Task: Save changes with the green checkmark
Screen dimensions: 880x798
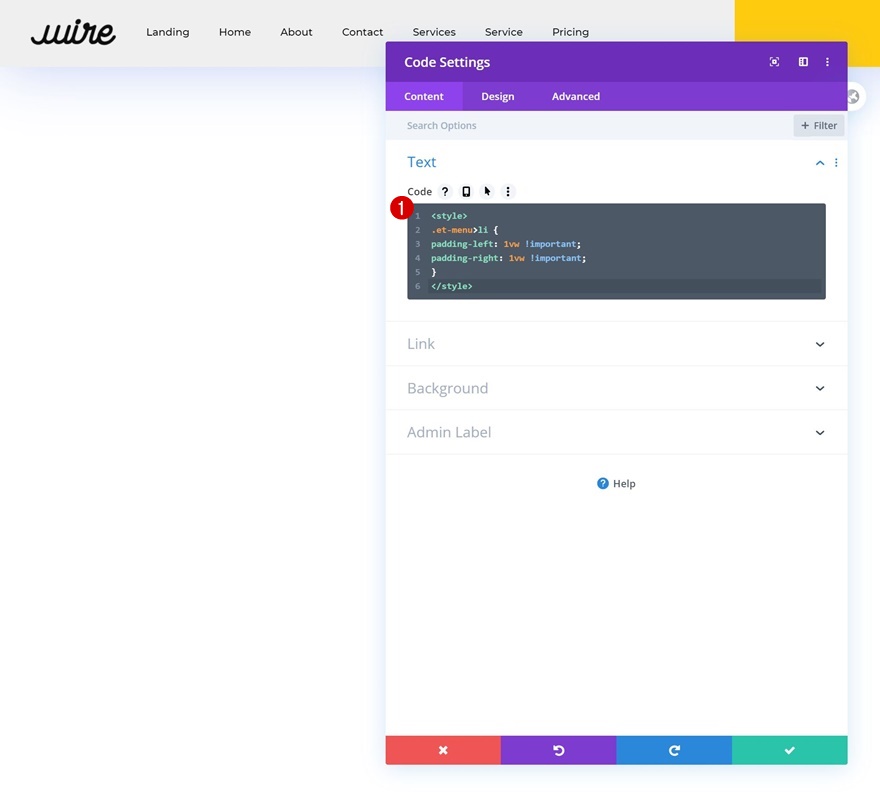Action: [x=790, y=750]
